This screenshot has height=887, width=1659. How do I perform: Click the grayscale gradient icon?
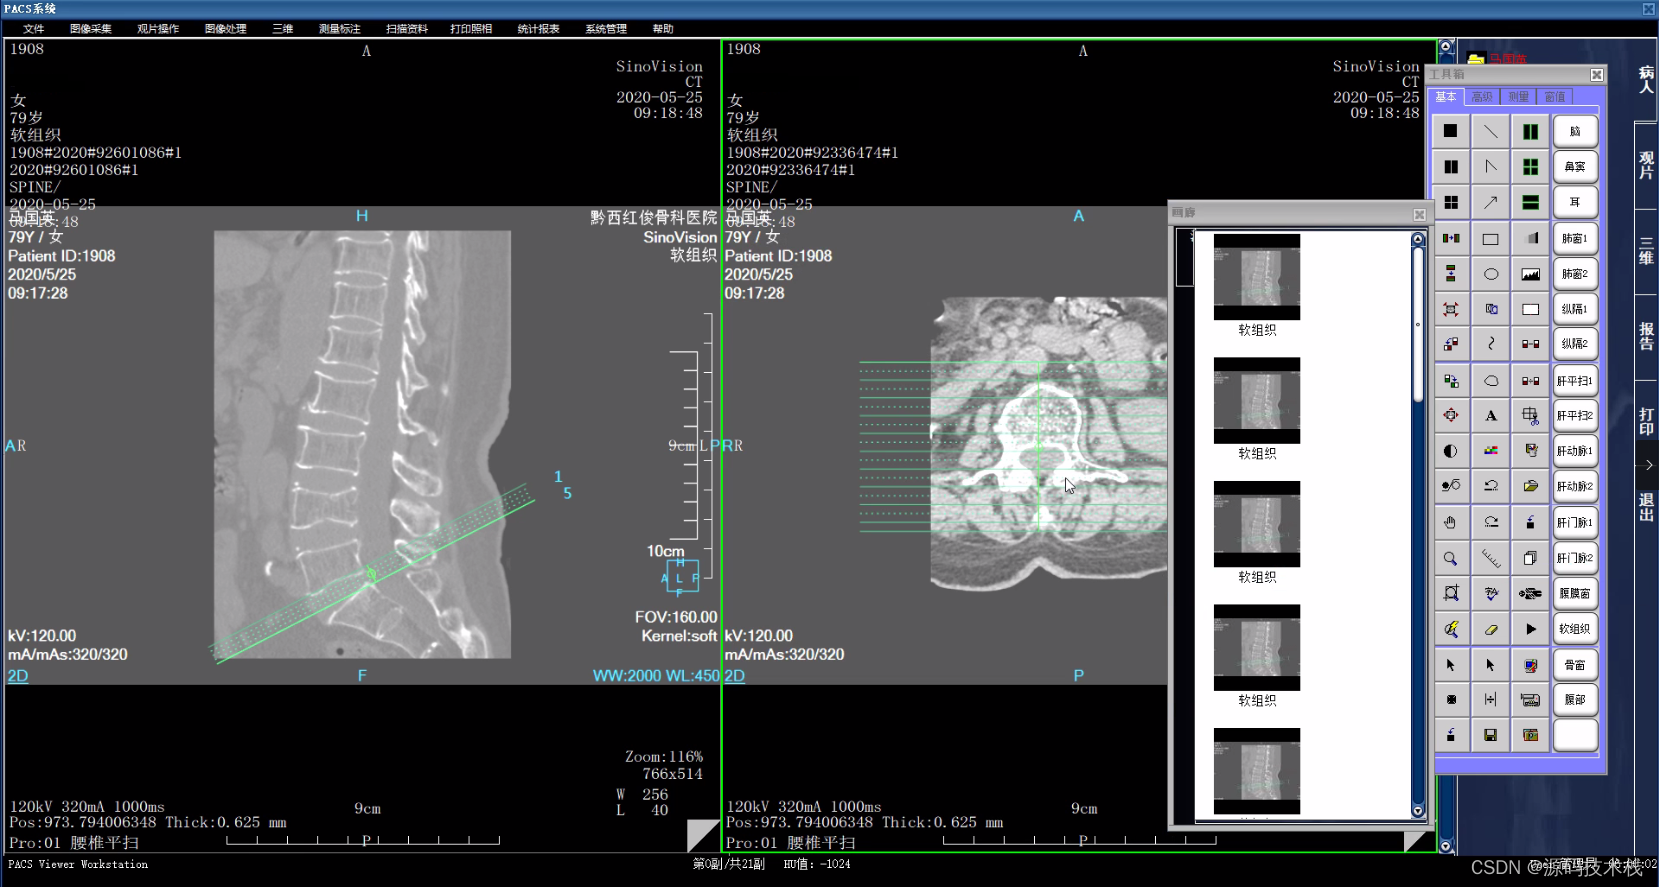1530,239
